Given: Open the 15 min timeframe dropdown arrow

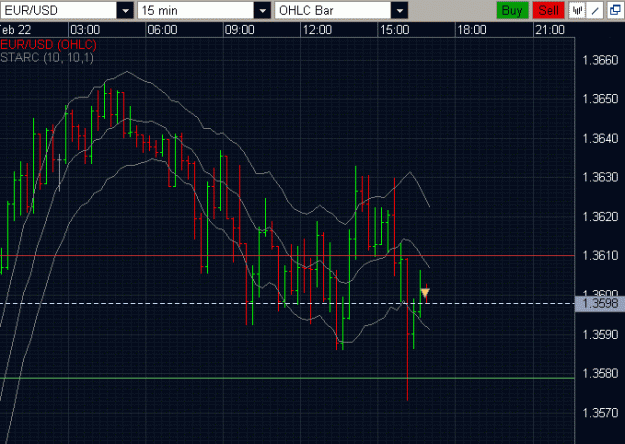Looking at the screenshot, I should [262, 10].
